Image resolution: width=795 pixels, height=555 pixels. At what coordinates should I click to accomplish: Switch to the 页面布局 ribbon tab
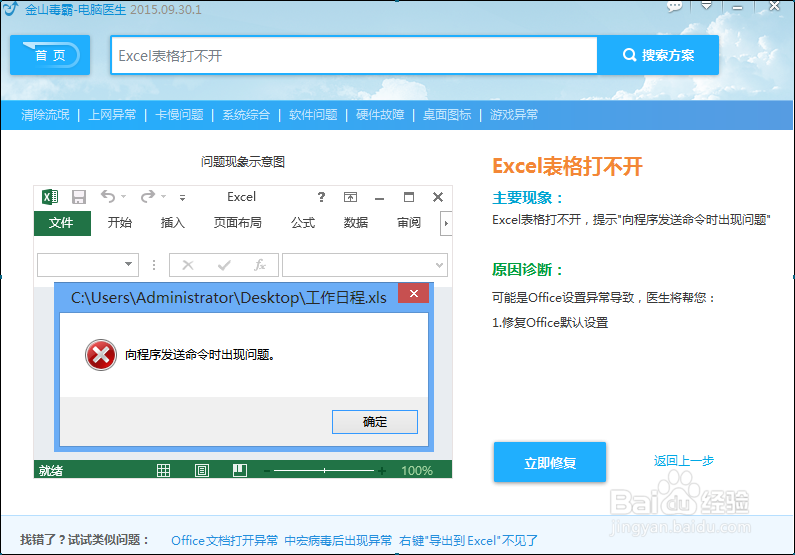click(237, 223)
